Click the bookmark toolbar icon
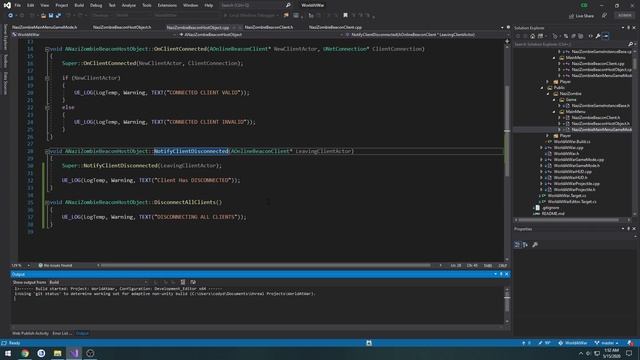 click(x=345, y=16)
